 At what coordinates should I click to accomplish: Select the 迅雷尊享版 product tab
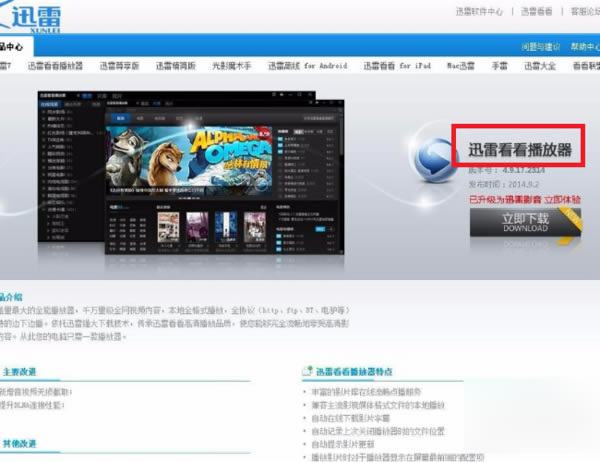(119, 66)
